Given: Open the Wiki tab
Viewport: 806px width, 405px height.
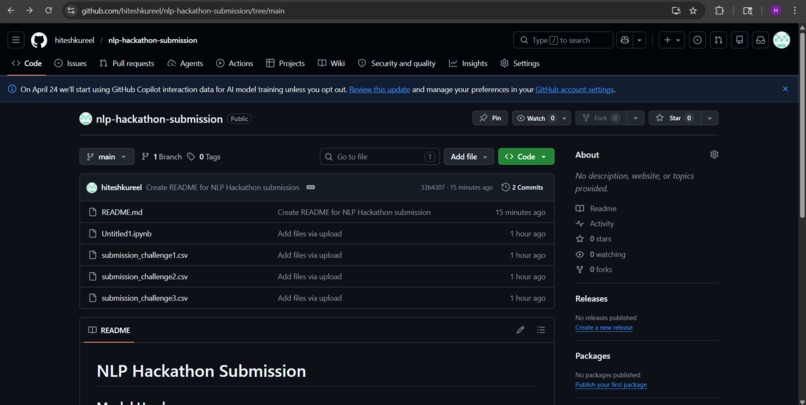Looking at the screenshot, I should click(x=332, y=63).
